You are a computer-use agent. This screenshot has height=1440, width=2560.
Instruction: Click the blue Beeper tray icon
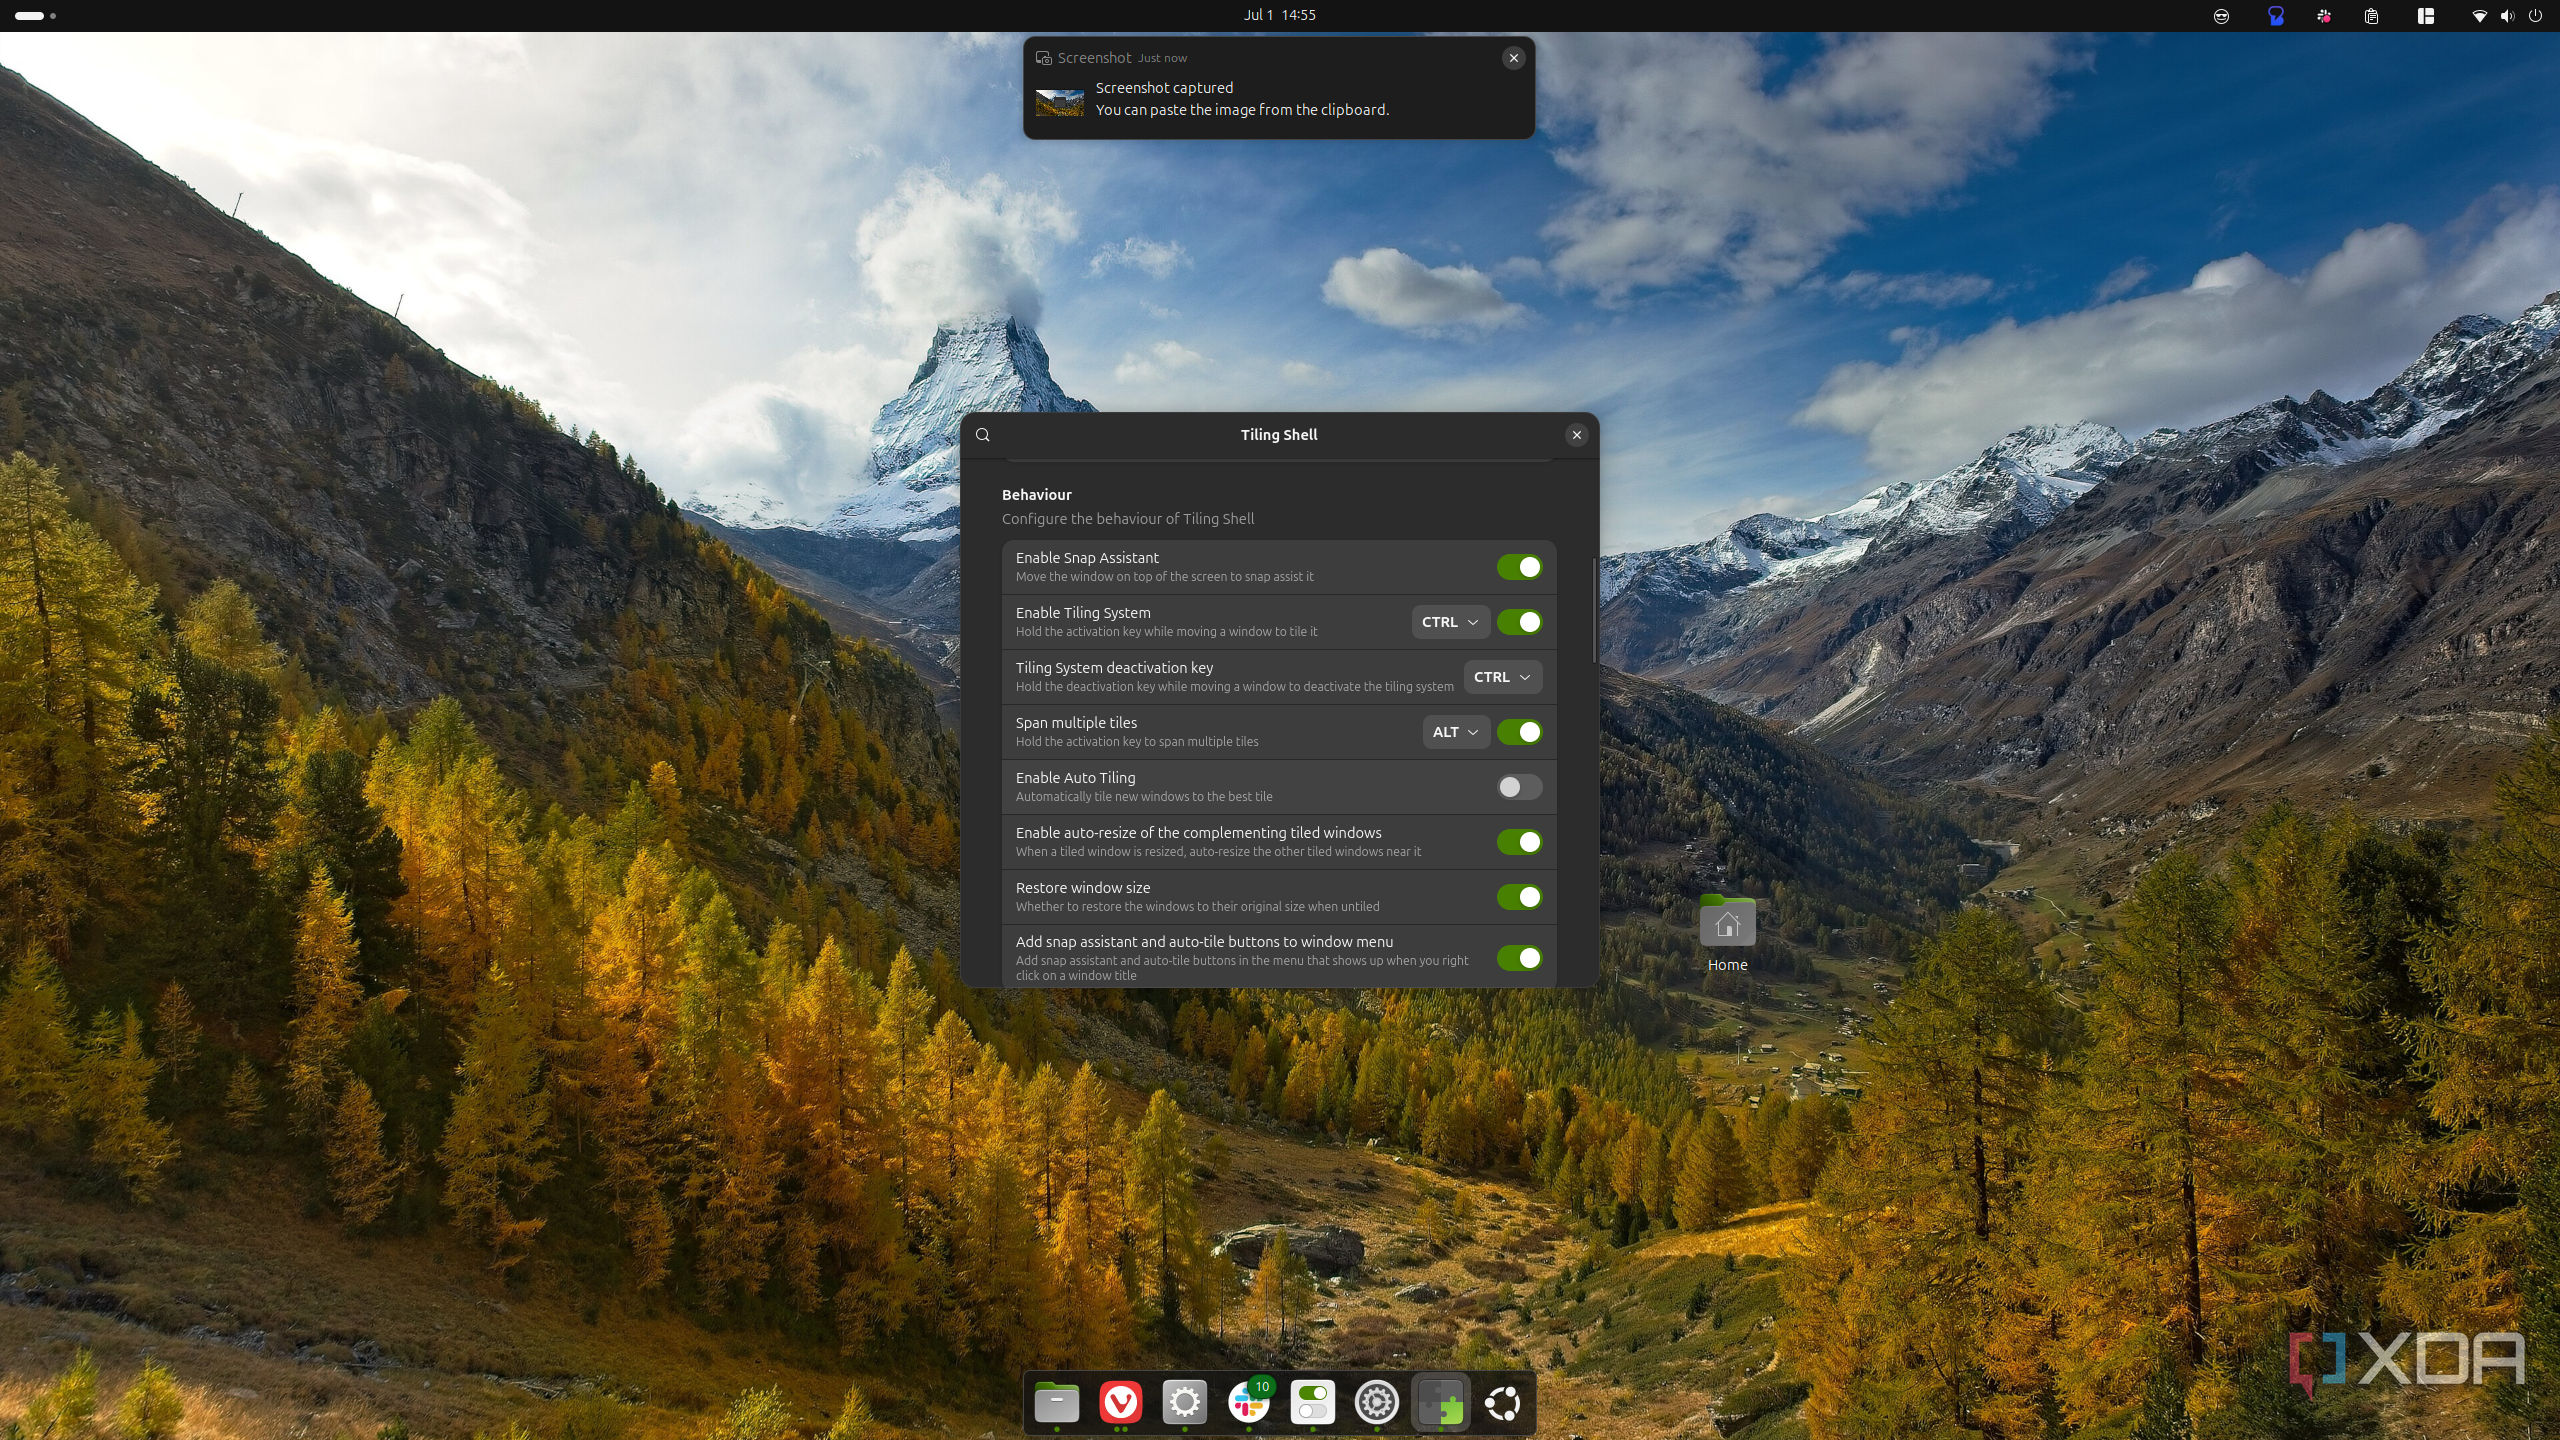[x=2276, y=16]
